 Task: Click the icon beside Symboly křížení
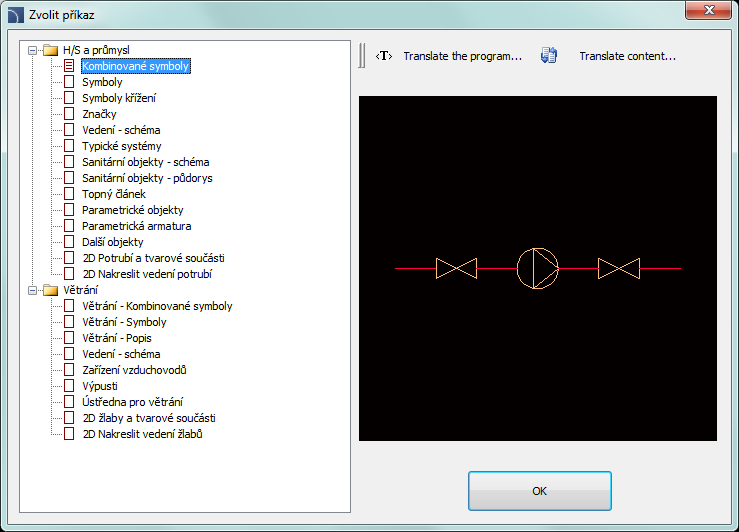[69, 98]
